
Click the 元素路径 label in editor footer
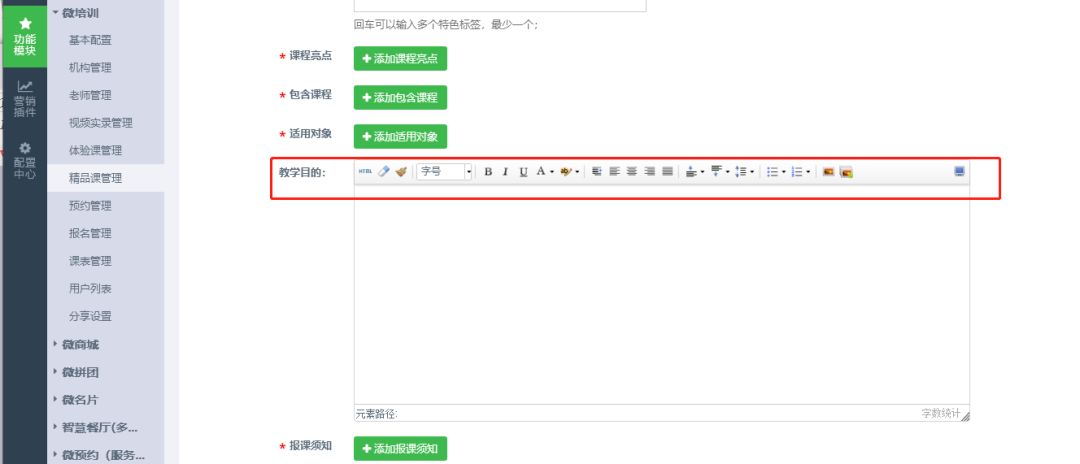click(x=377, y=414)
